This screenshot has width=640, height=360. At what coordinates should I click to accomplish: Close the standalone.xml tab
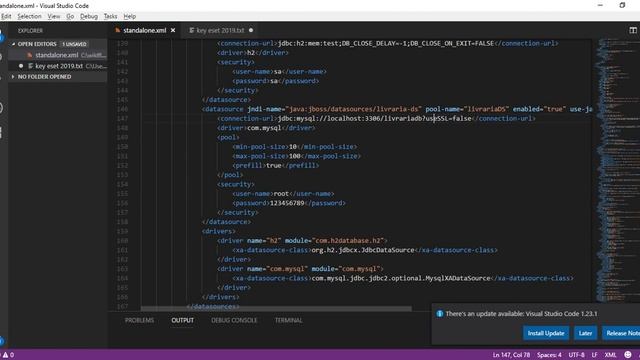point(173,30)
